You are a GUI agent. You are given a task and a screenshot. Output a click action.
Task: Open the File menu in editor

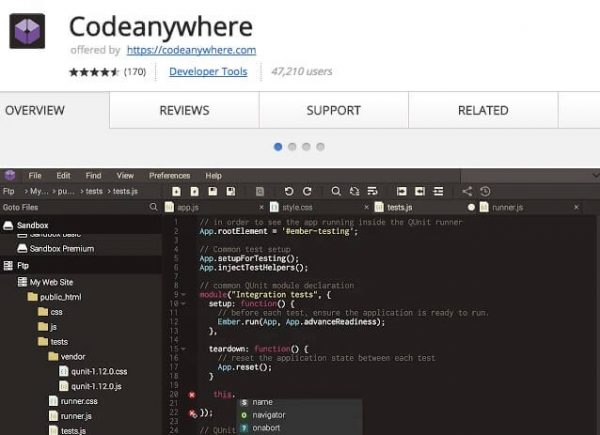coord(35,176)
